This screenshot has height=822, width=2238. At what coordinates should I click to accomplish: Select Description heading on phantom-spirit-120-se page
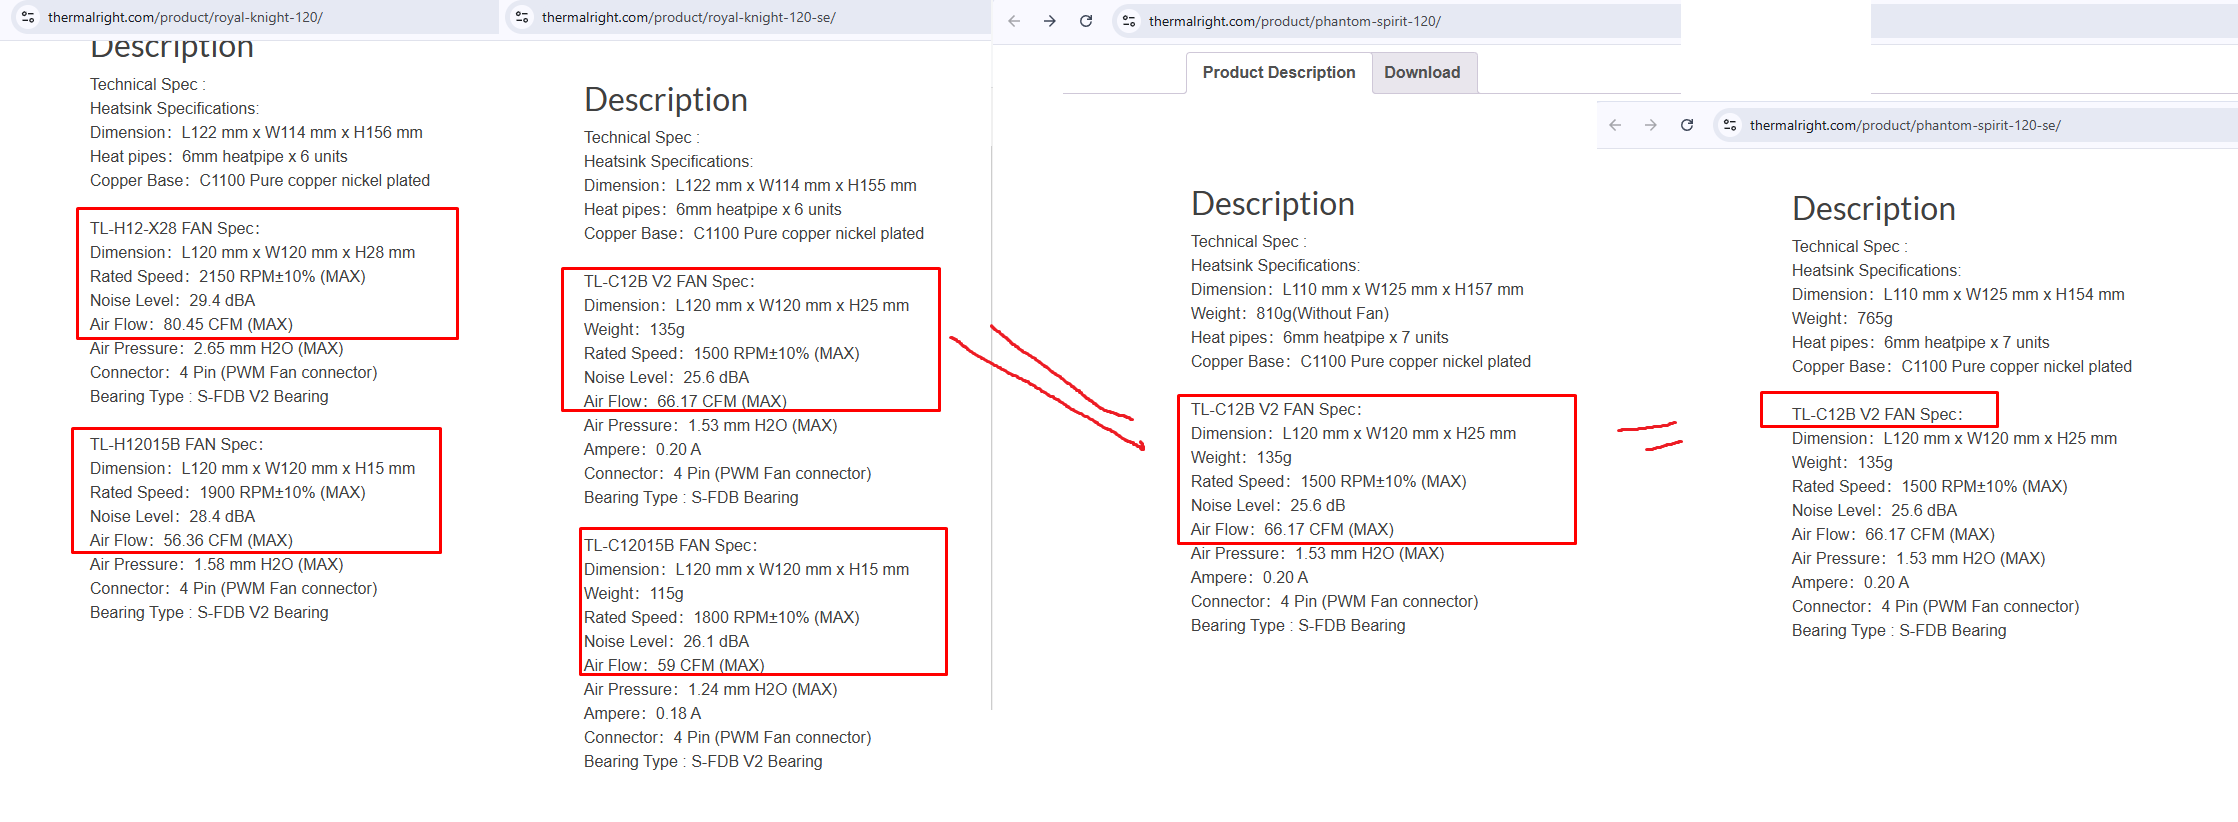click(1874, 208)
